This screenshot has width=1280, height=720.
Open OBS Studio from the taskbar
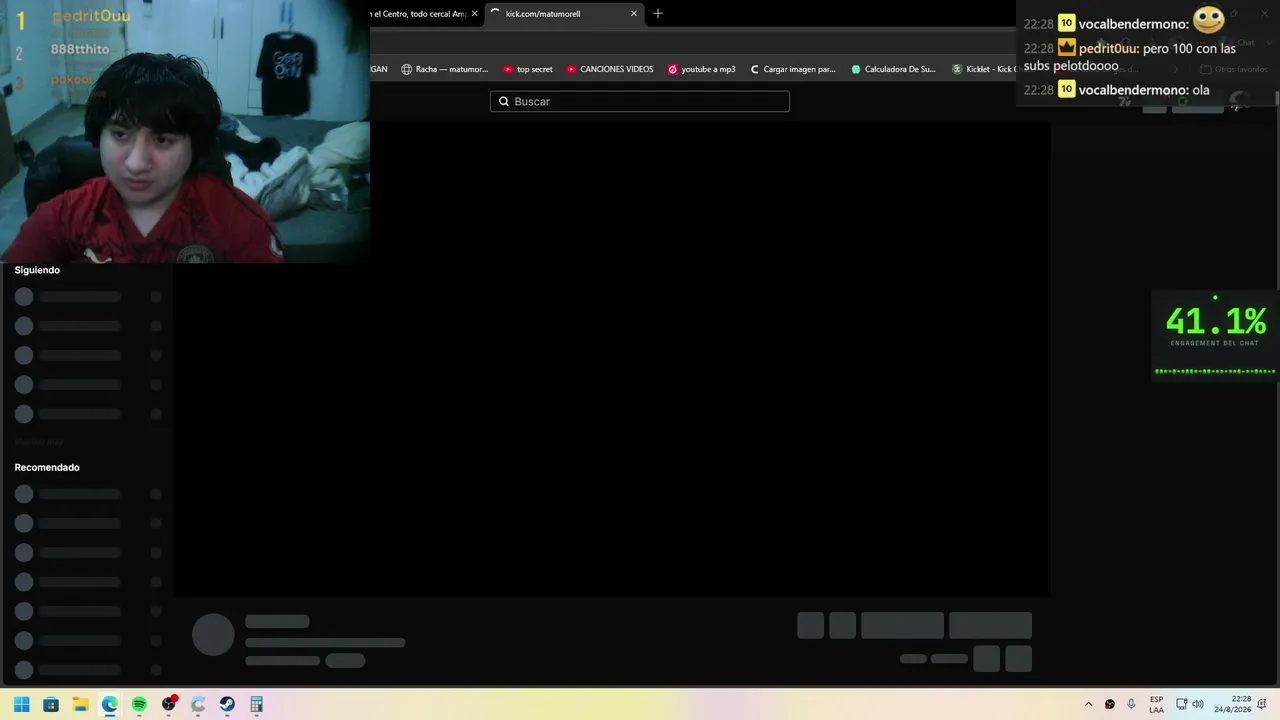[x=169, y=704]
